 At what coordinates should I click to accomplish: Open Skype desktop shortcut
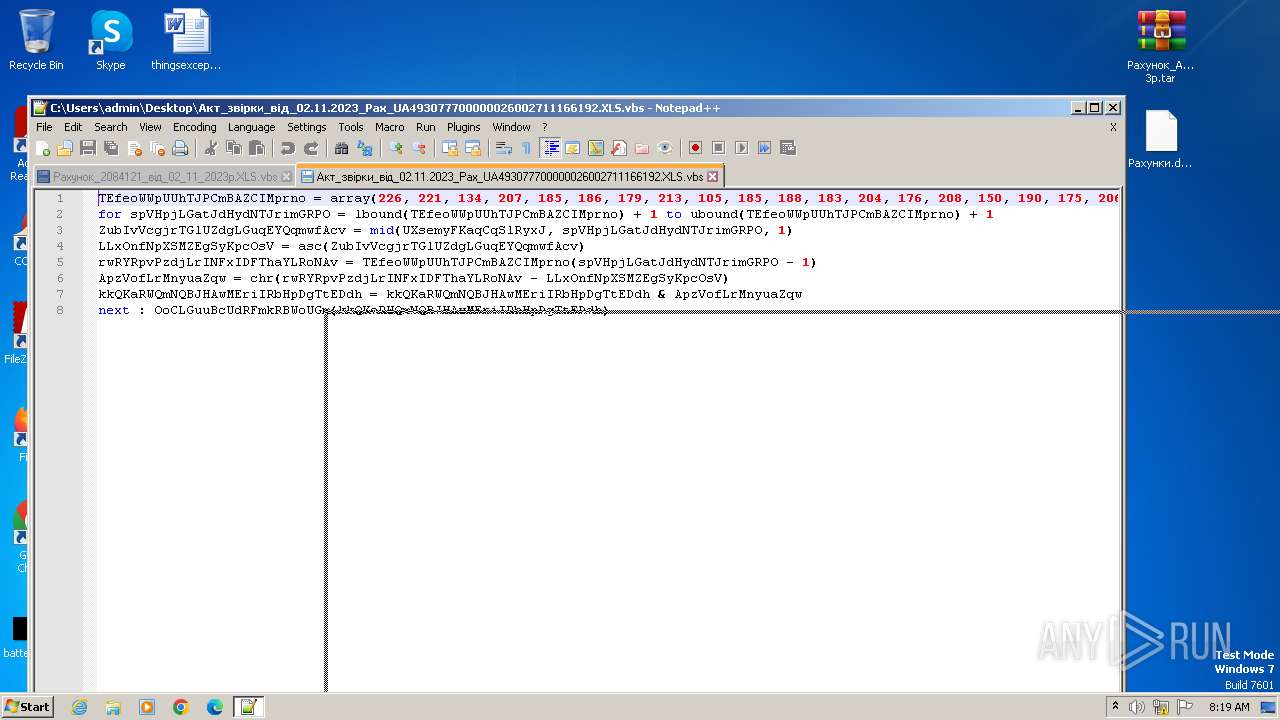pyautogui.click(x=110, y=40)
